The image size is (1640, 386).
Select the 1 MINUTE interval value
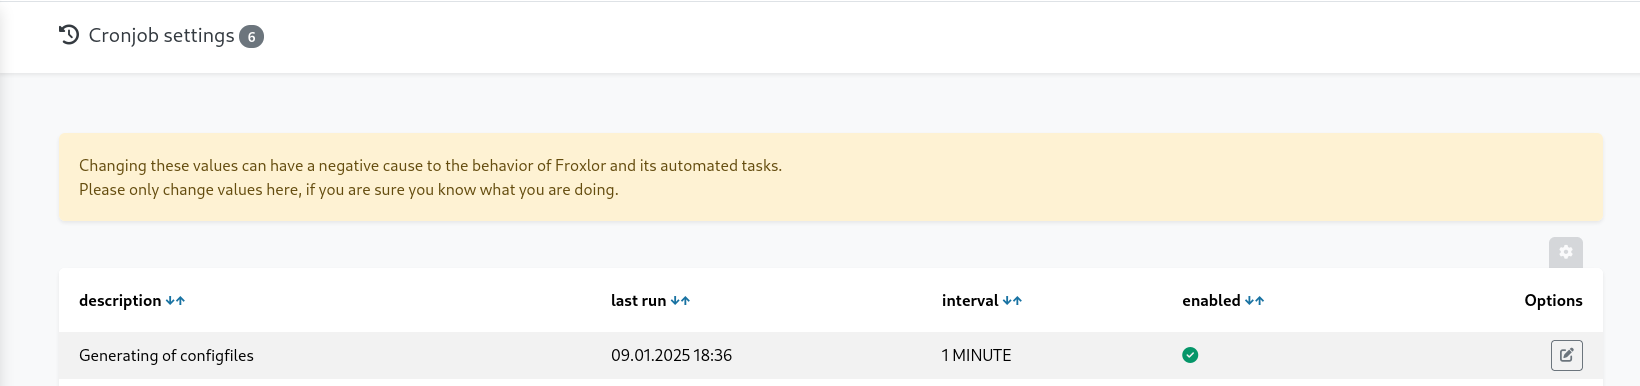tap(976, 356)
